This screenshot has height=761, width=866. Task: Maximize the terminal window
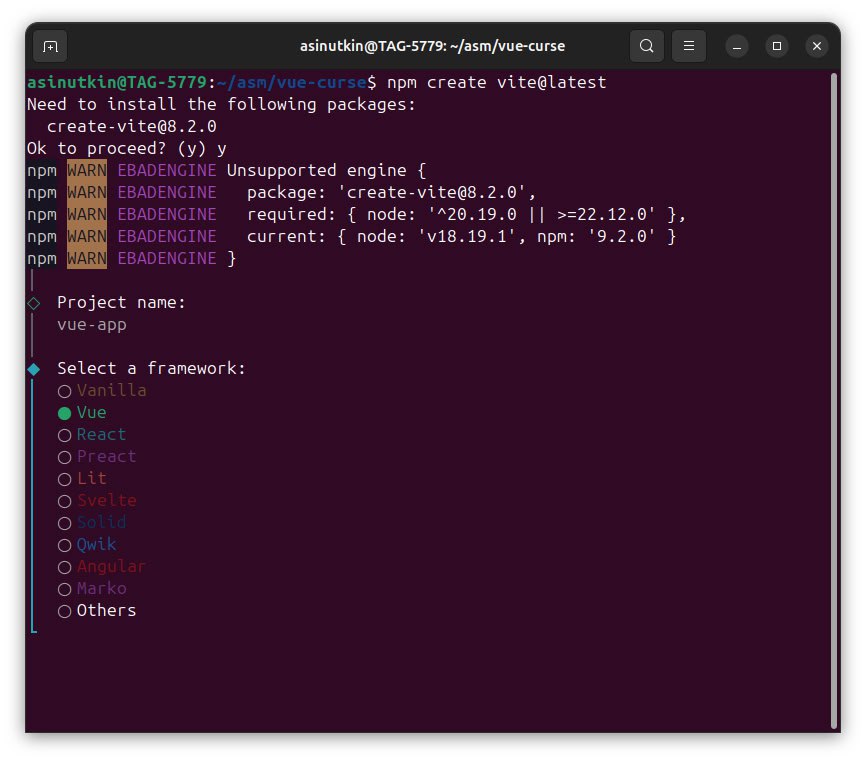click(776, 46)
